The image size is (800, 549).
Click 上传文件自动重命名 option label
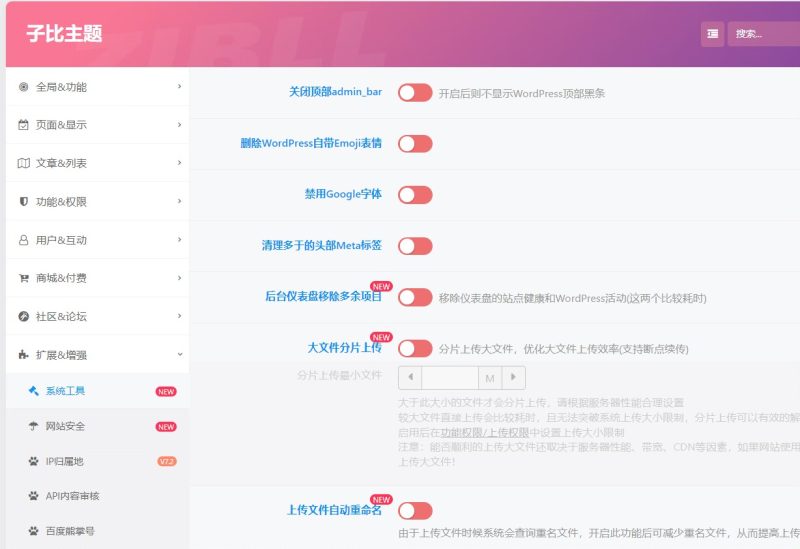(334, 510)
